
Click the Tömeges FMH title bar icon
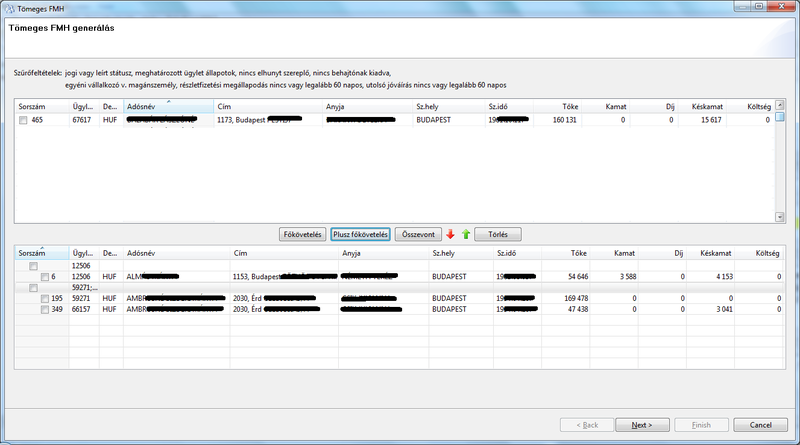tap(9, 7)
